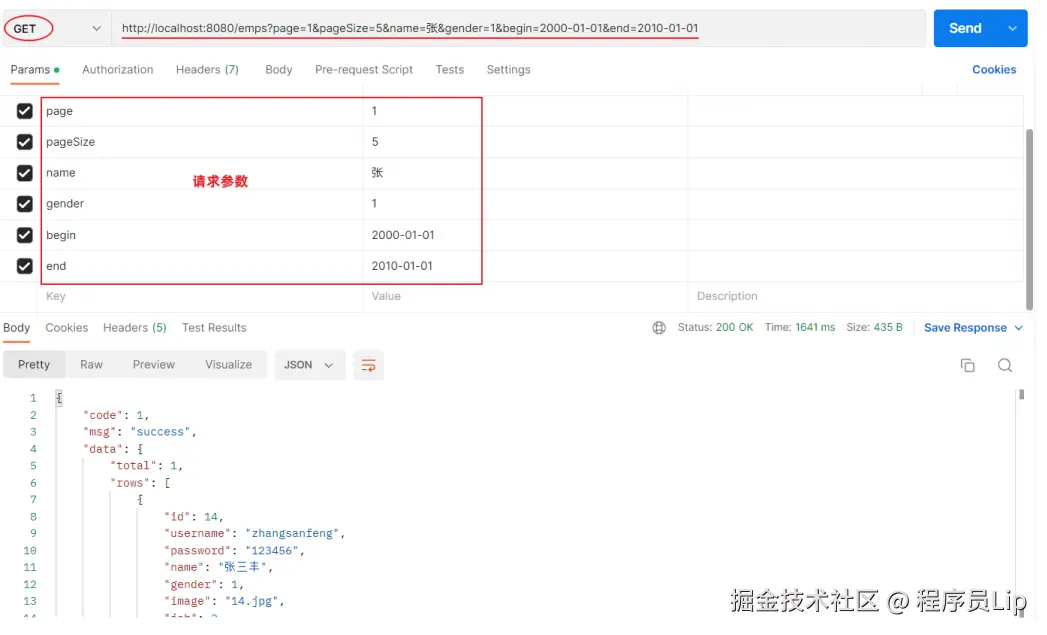The image size is (1047, 635).
Task: Click the "success" msg value in JSON
Action: [x=160, y=432]
